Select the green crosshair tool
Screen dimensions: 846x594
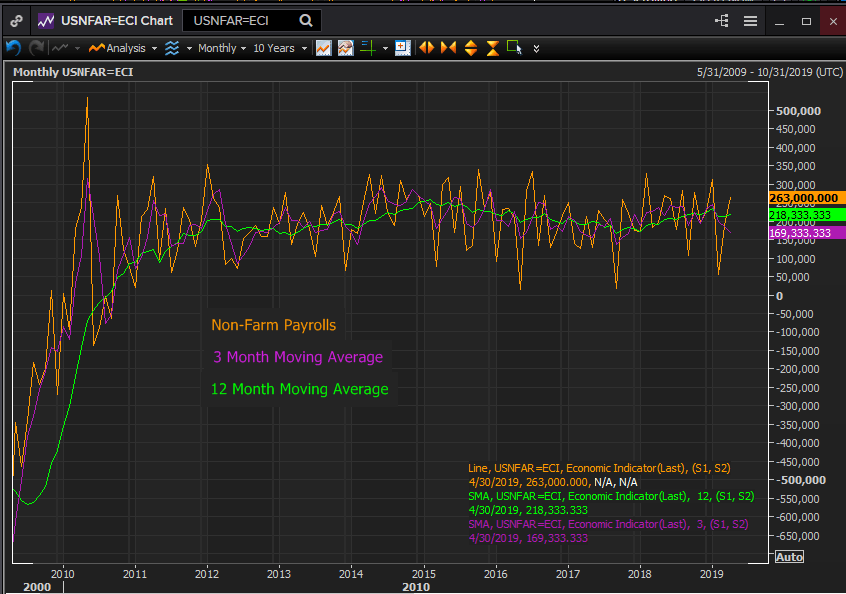[367, 48]
